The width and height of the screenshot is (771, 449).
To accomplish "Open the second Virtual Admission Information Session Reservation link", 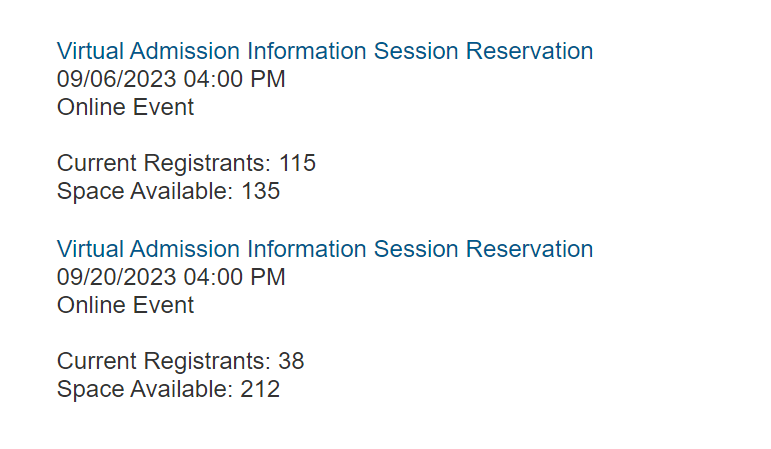I will click(325, 249).
